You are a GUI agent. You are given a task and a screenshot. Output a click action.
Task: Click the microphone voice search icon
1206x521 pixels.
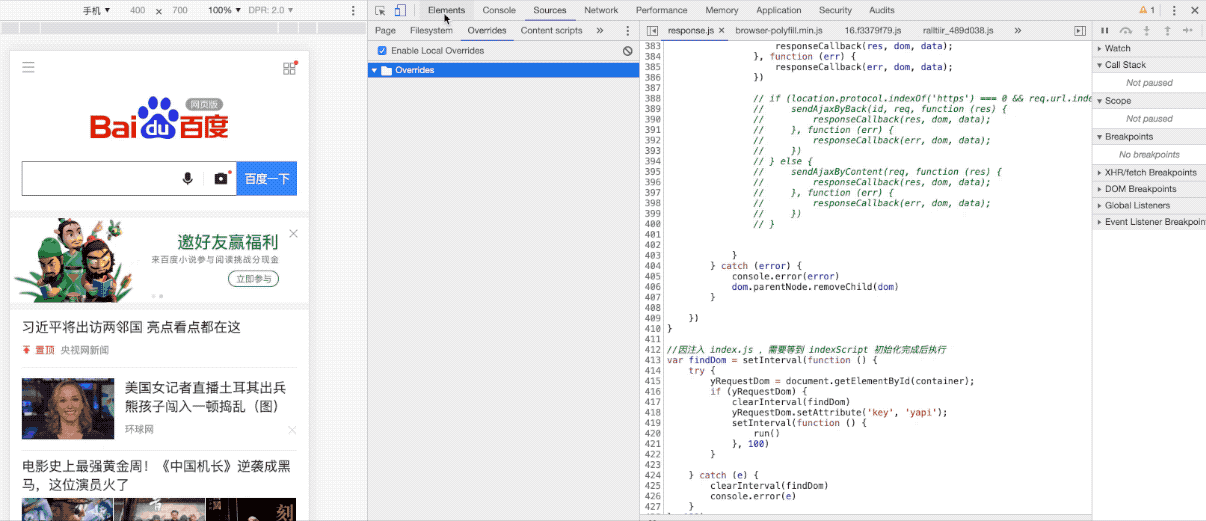[x=187, y=179]
